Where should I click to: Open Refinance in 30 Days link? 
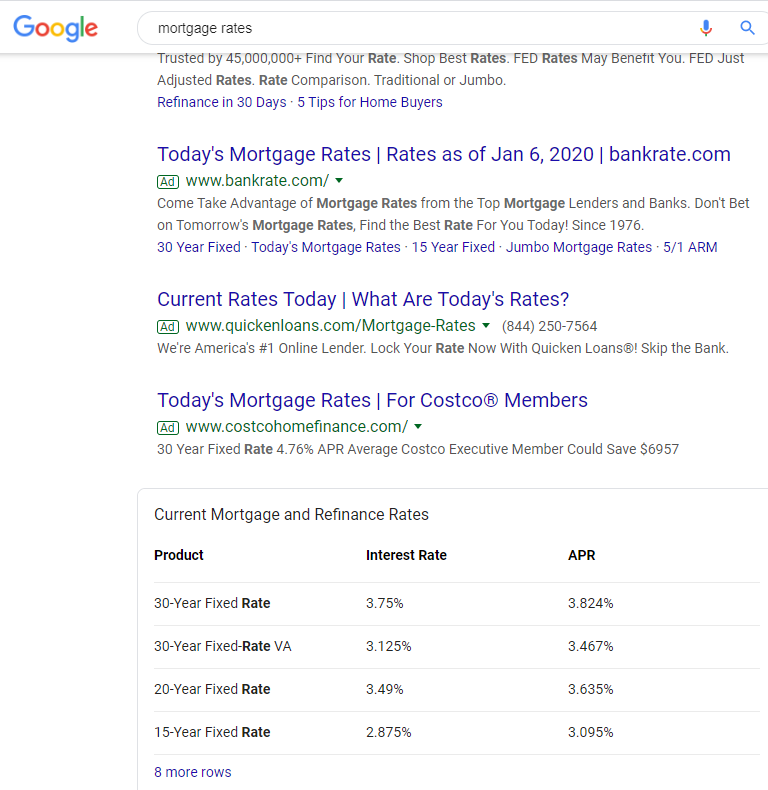222,102
